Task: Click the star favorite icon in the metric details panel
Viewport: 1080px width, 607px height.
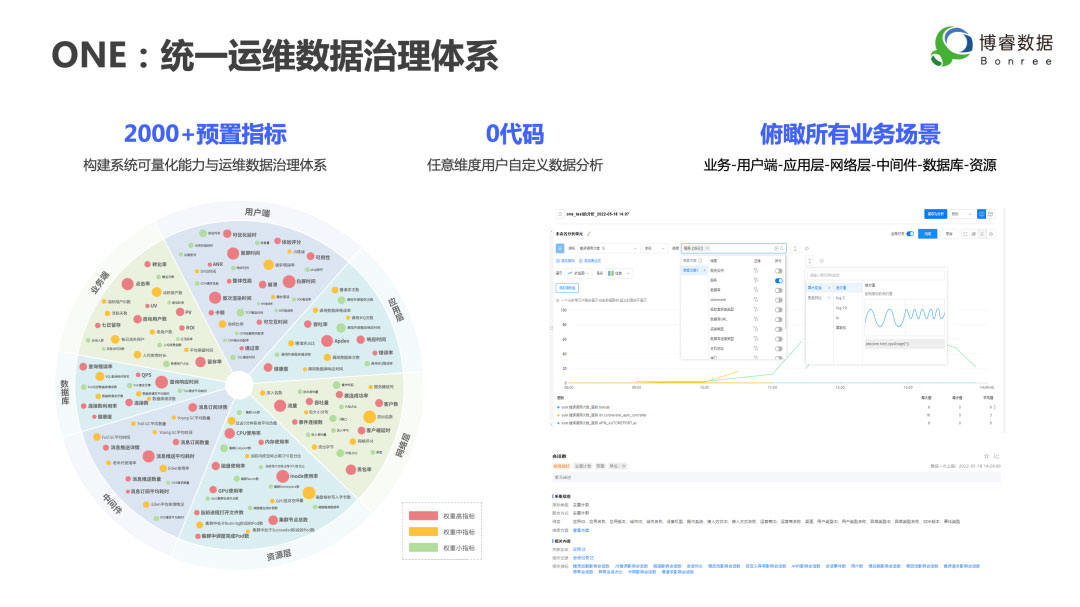Action: click(986, 456)
